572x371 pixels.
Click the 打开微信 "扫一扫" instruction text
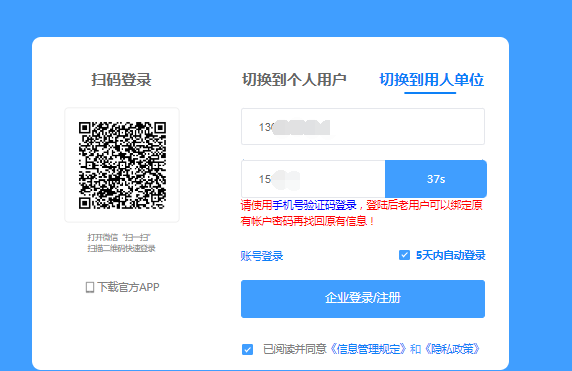(119, 237)
